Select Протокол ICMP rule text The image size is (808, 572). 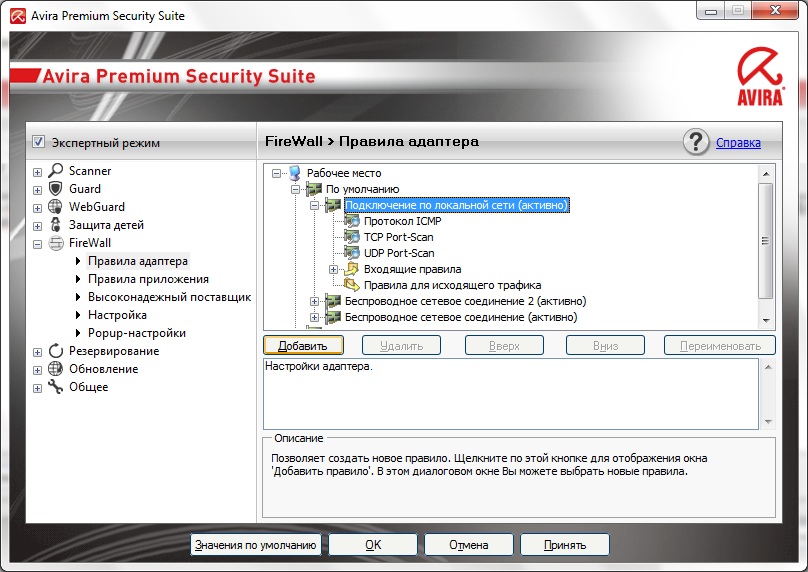tap(402, 221)
